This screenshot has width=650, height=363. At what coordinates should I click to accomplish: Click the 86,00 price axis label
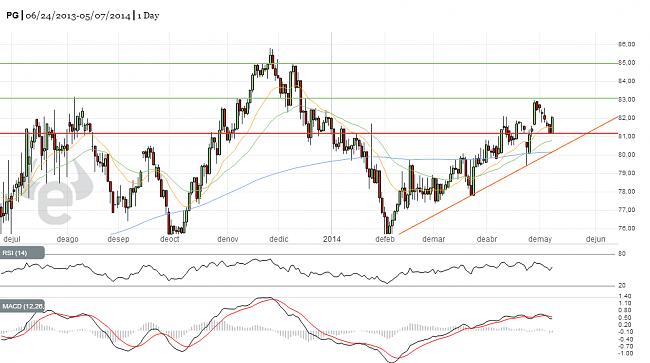pyautogui.click(x=626, y=44)
